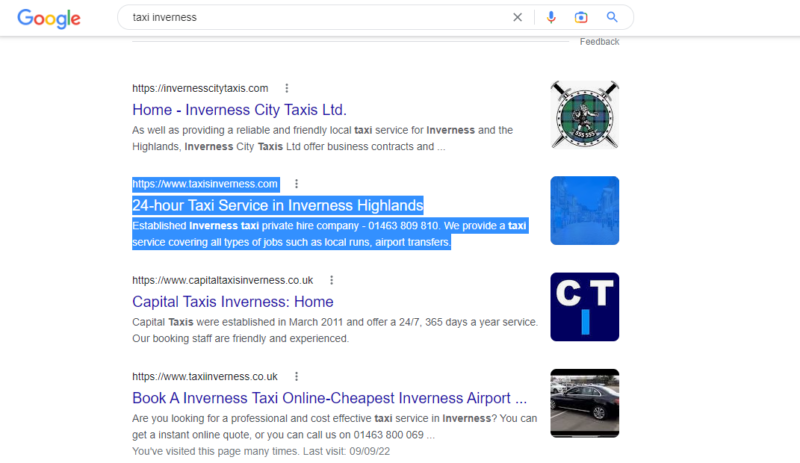
Task: Click the https://invernesscitytaxis.com URL
Action: pos(200,88)
